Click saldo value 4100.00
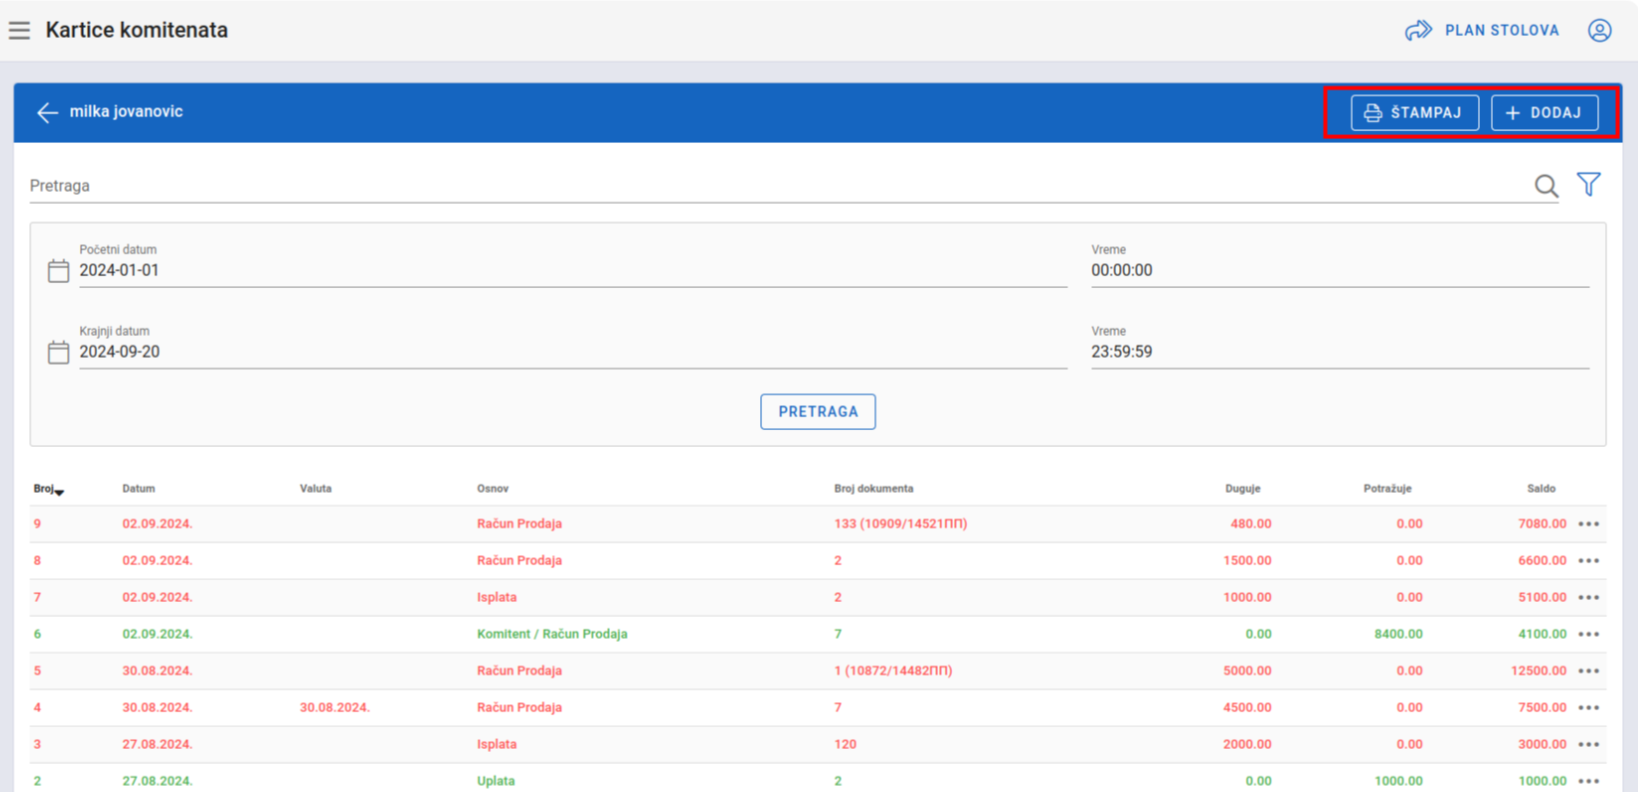Image resolution: width=1638 pixels, height=792 pixels. pos(1542,634)
